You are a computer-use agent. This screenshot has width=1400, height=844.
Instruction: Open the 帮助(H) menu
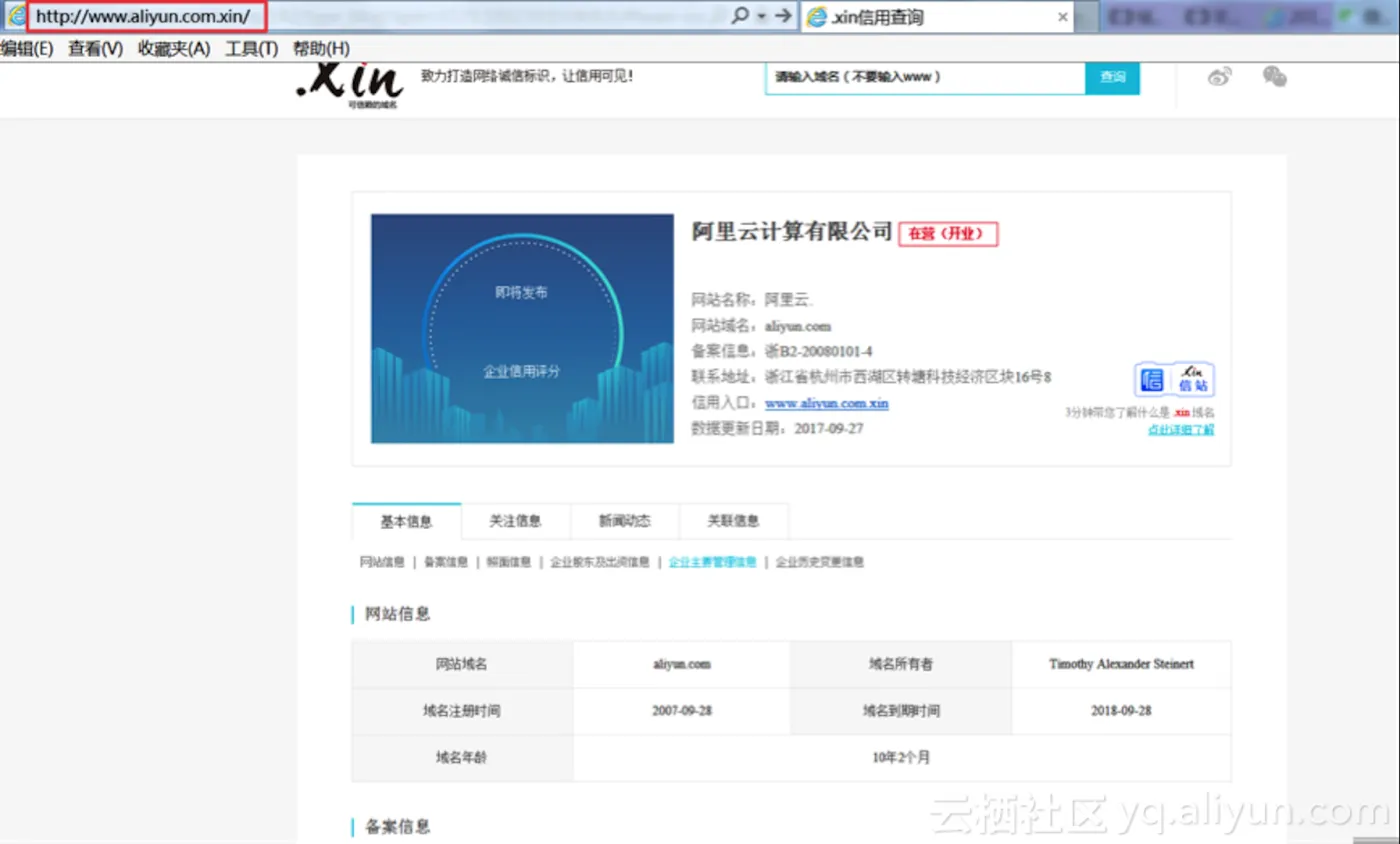[x=321, y=49]
